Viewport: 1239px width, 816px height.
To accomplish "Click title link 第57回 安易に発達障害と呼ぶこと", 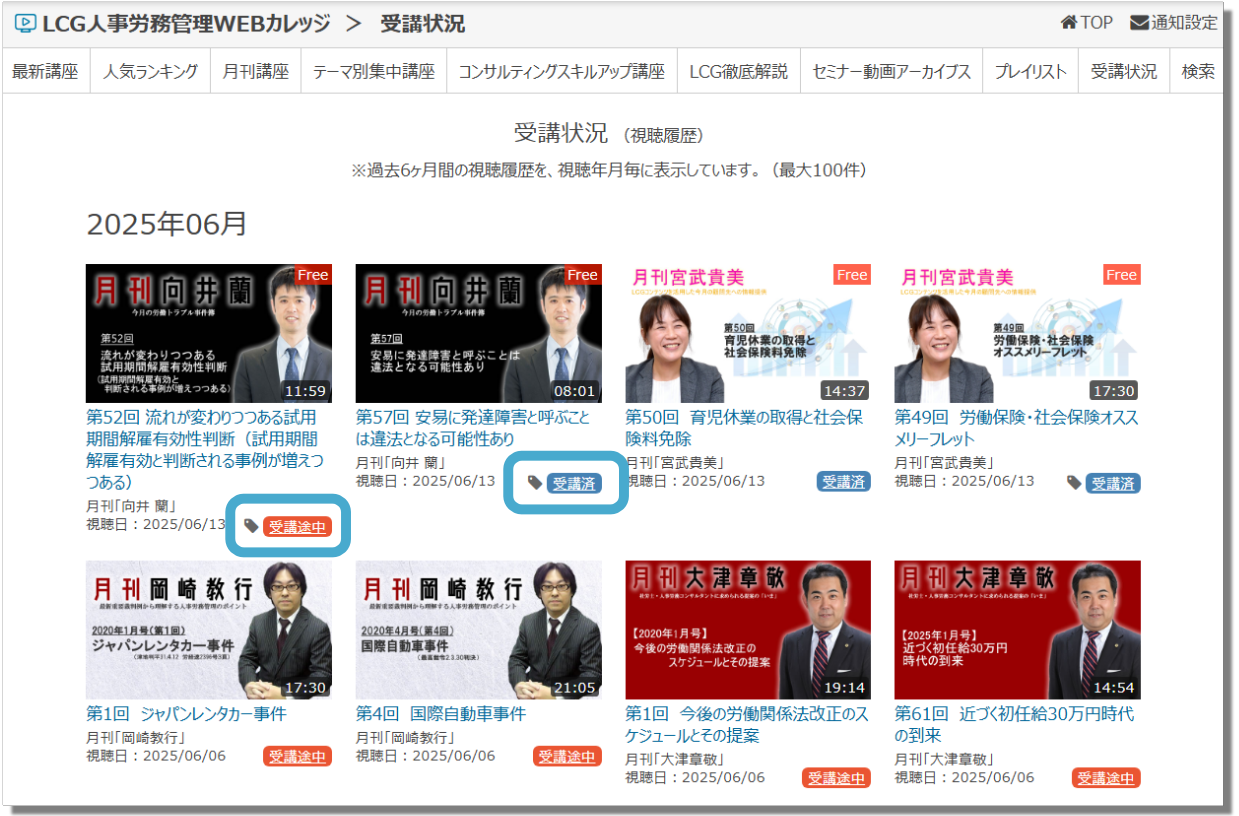I will tap(473, 428).
